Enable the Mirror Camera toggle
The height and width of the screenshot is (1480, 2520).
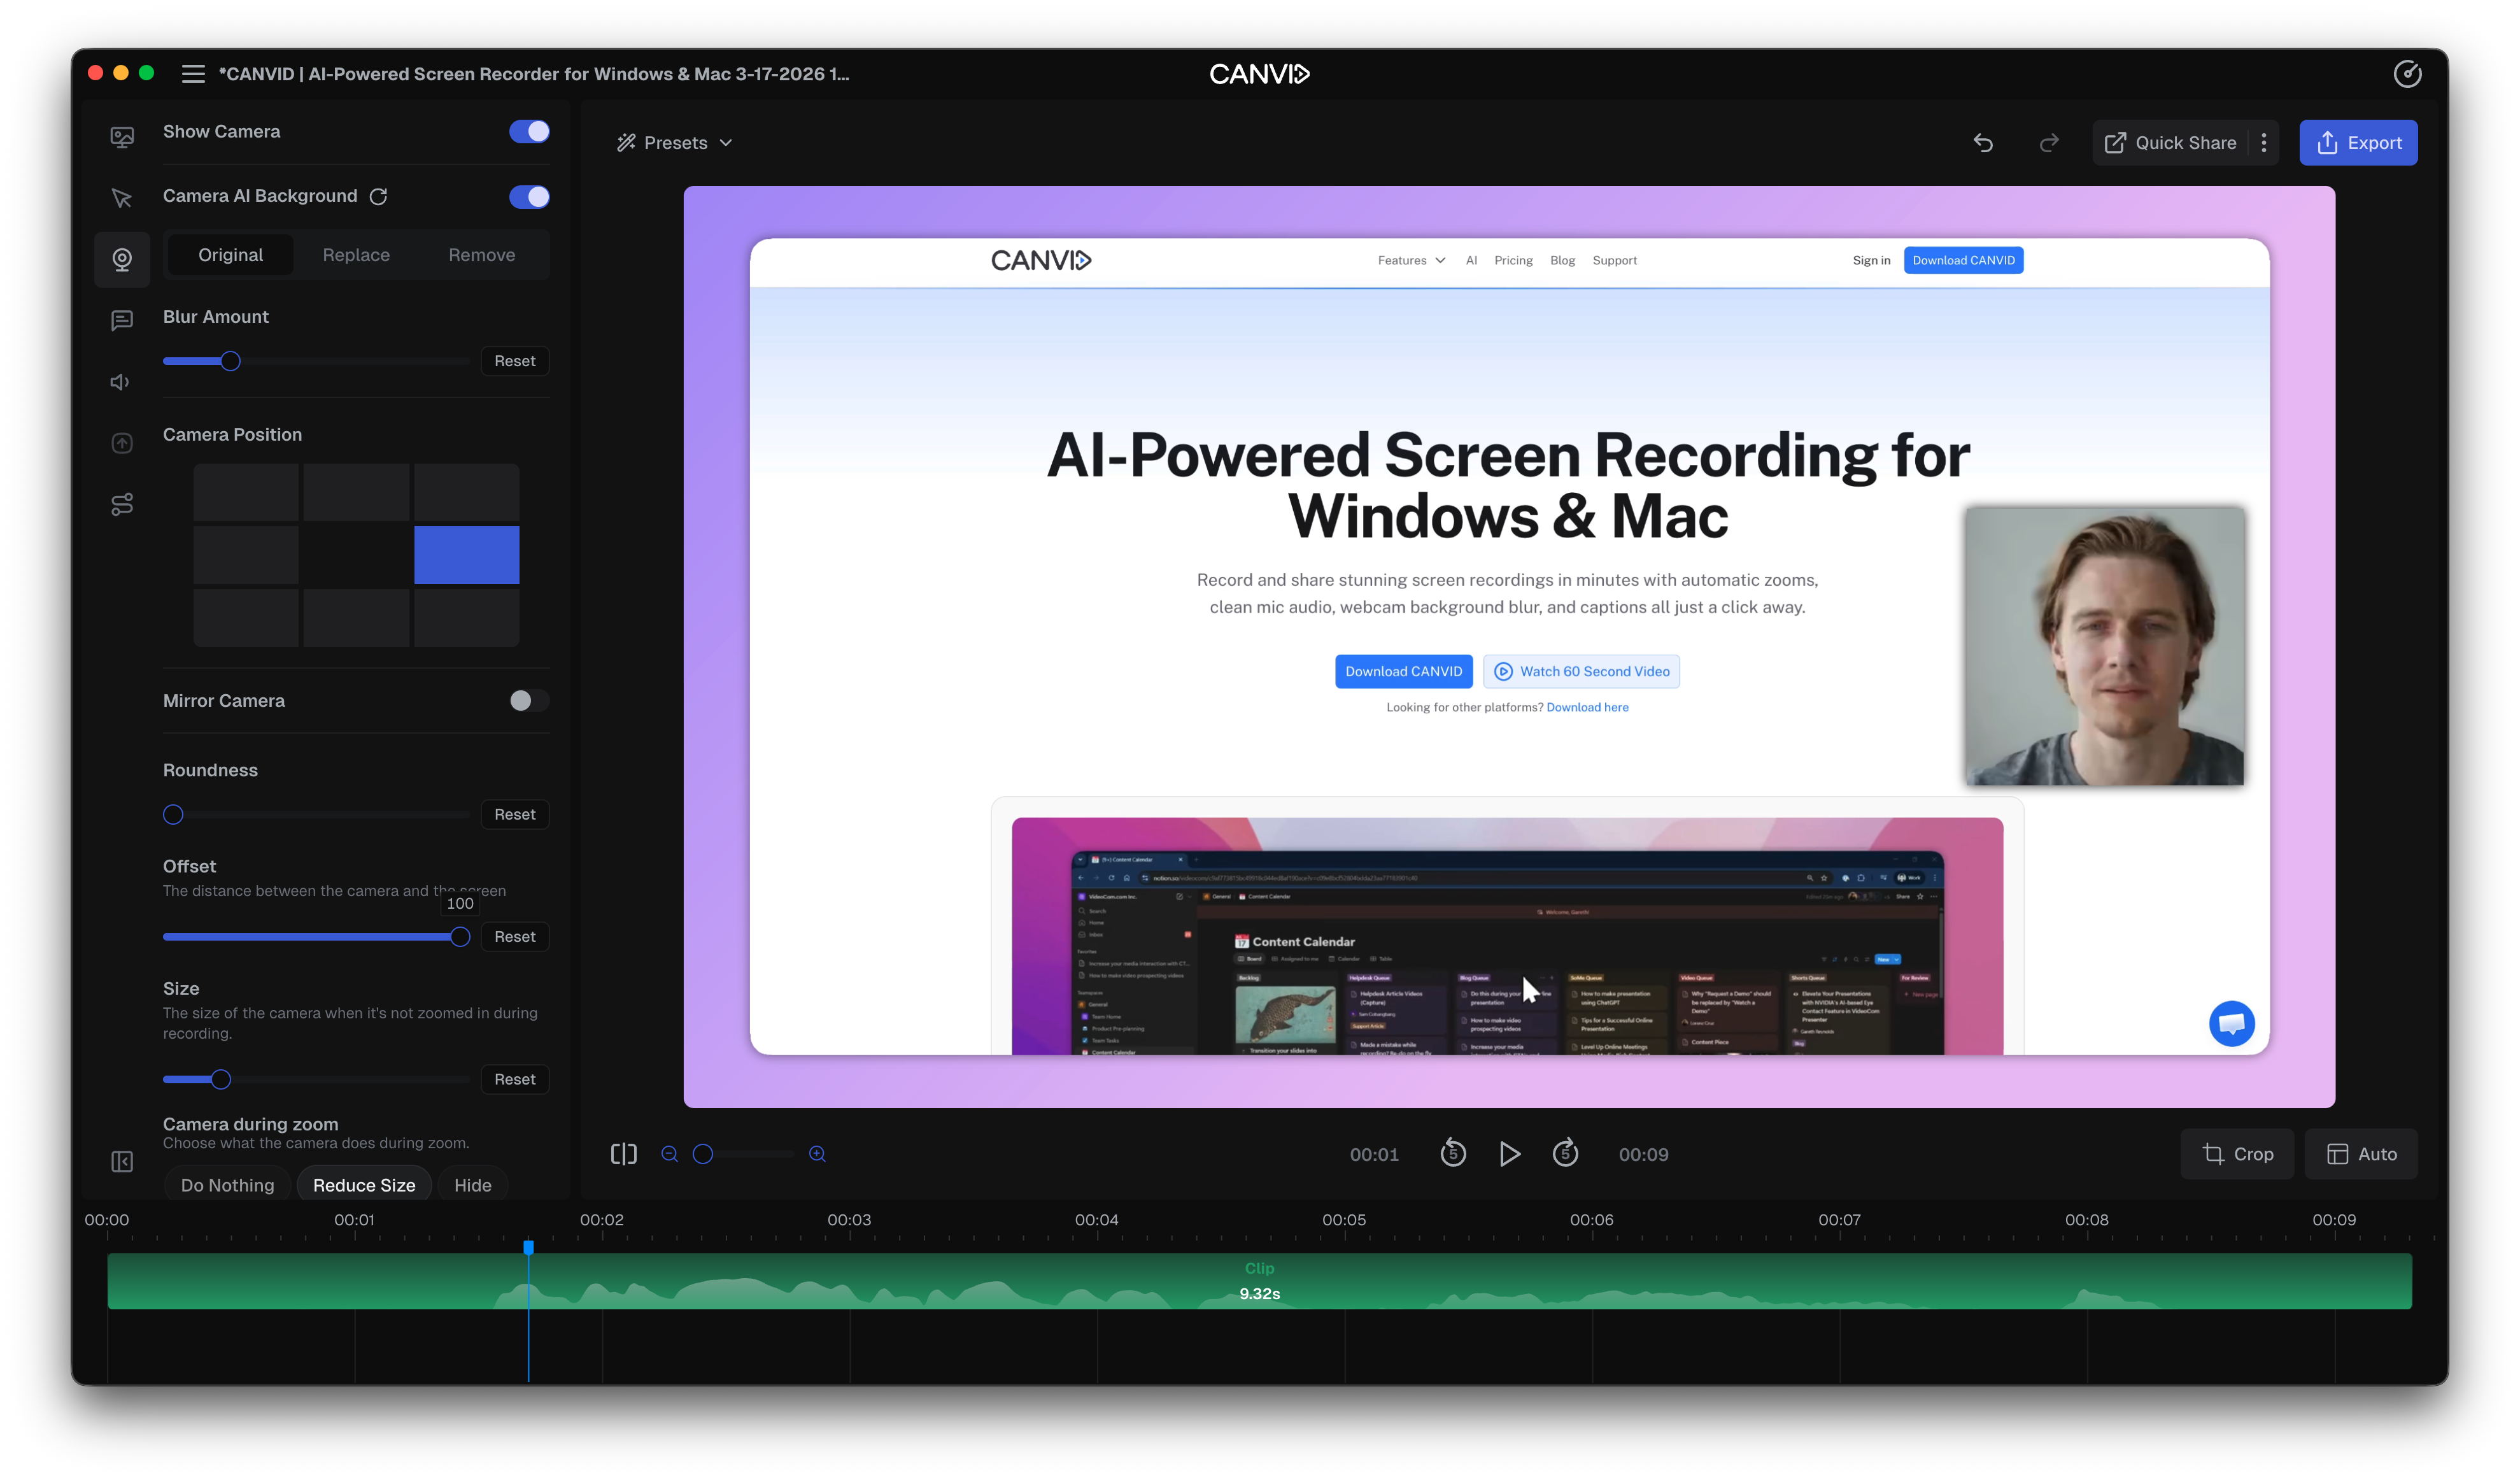529,701
